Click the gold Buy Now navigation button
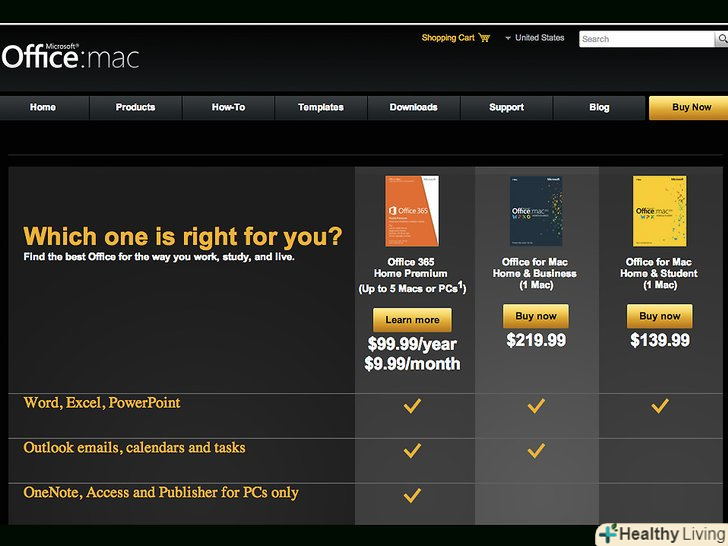 coord(689,107)
